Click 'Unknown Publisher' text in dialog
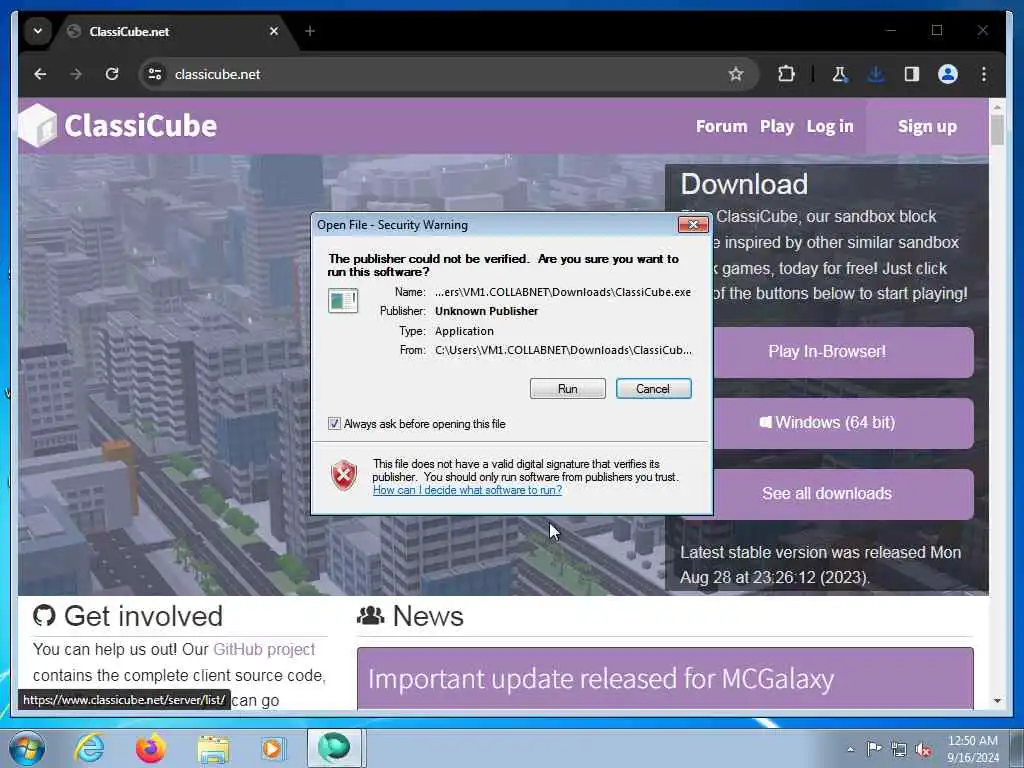The width and height of the screenshot is (1024, 768). coord(487,311)
